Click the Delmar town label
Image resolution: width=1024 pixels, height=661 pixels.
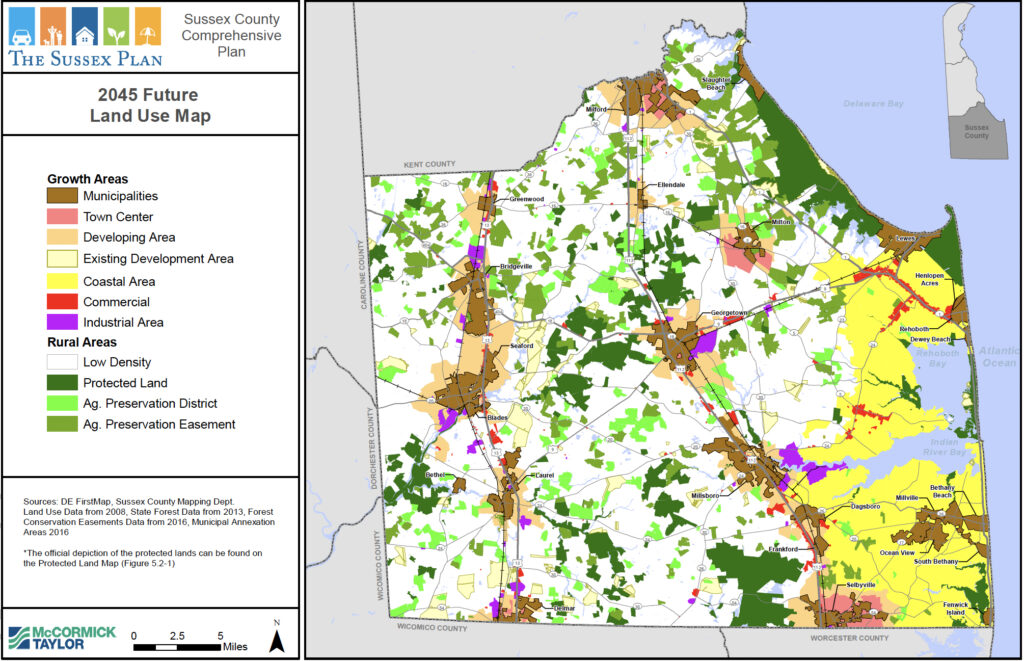pyautogui.click(x=564, y=608)
